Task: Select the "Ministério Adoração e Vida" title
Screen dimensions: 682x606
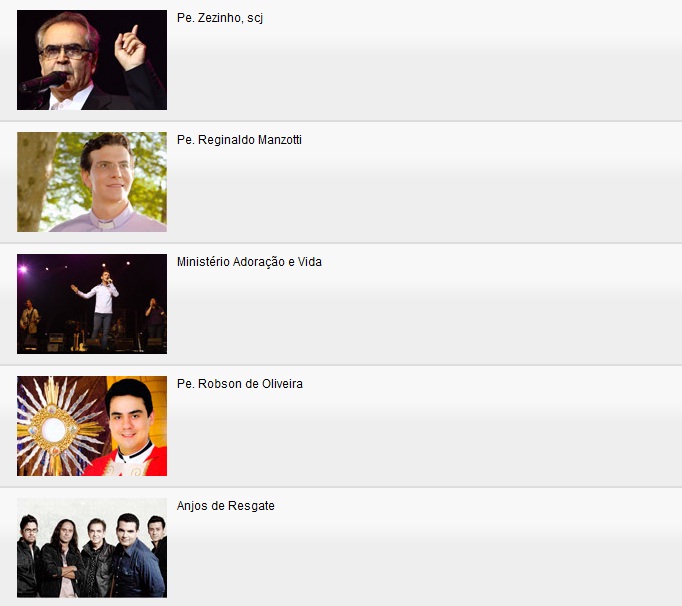Action: click(249, 262)
